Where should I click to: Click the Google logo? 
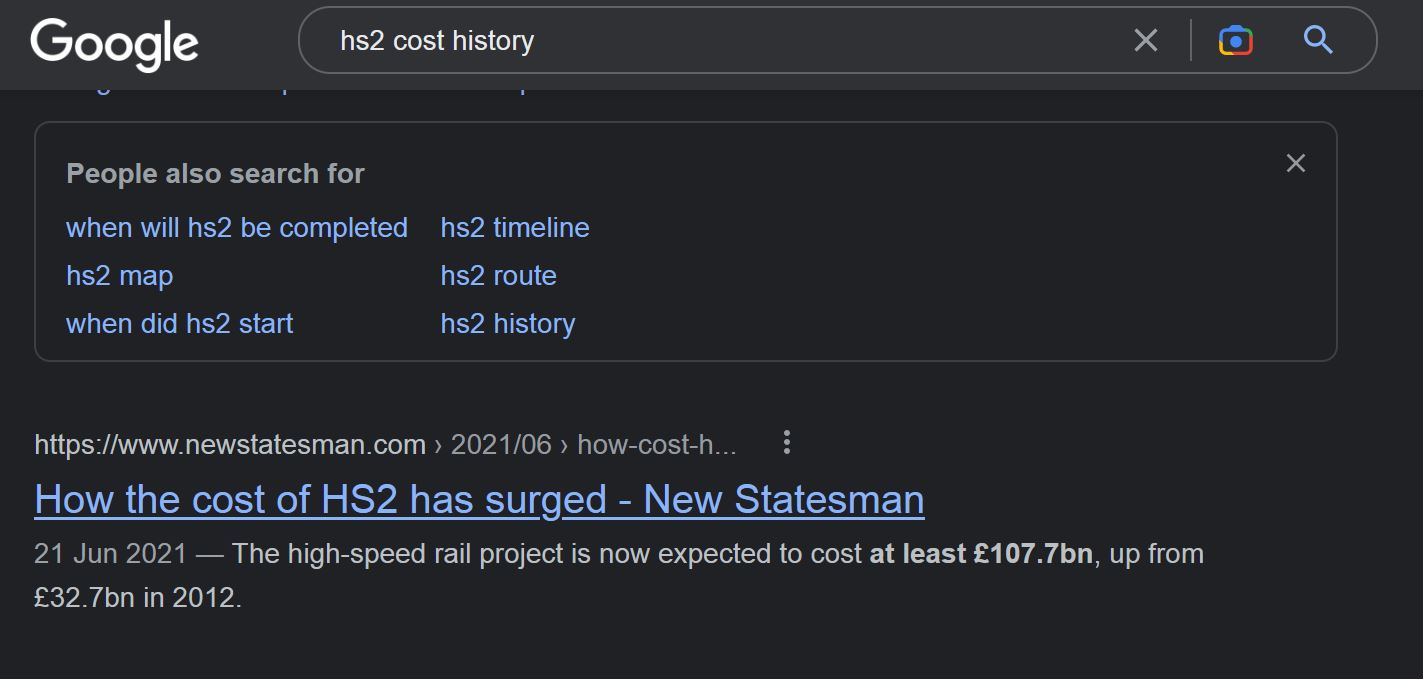114,43
